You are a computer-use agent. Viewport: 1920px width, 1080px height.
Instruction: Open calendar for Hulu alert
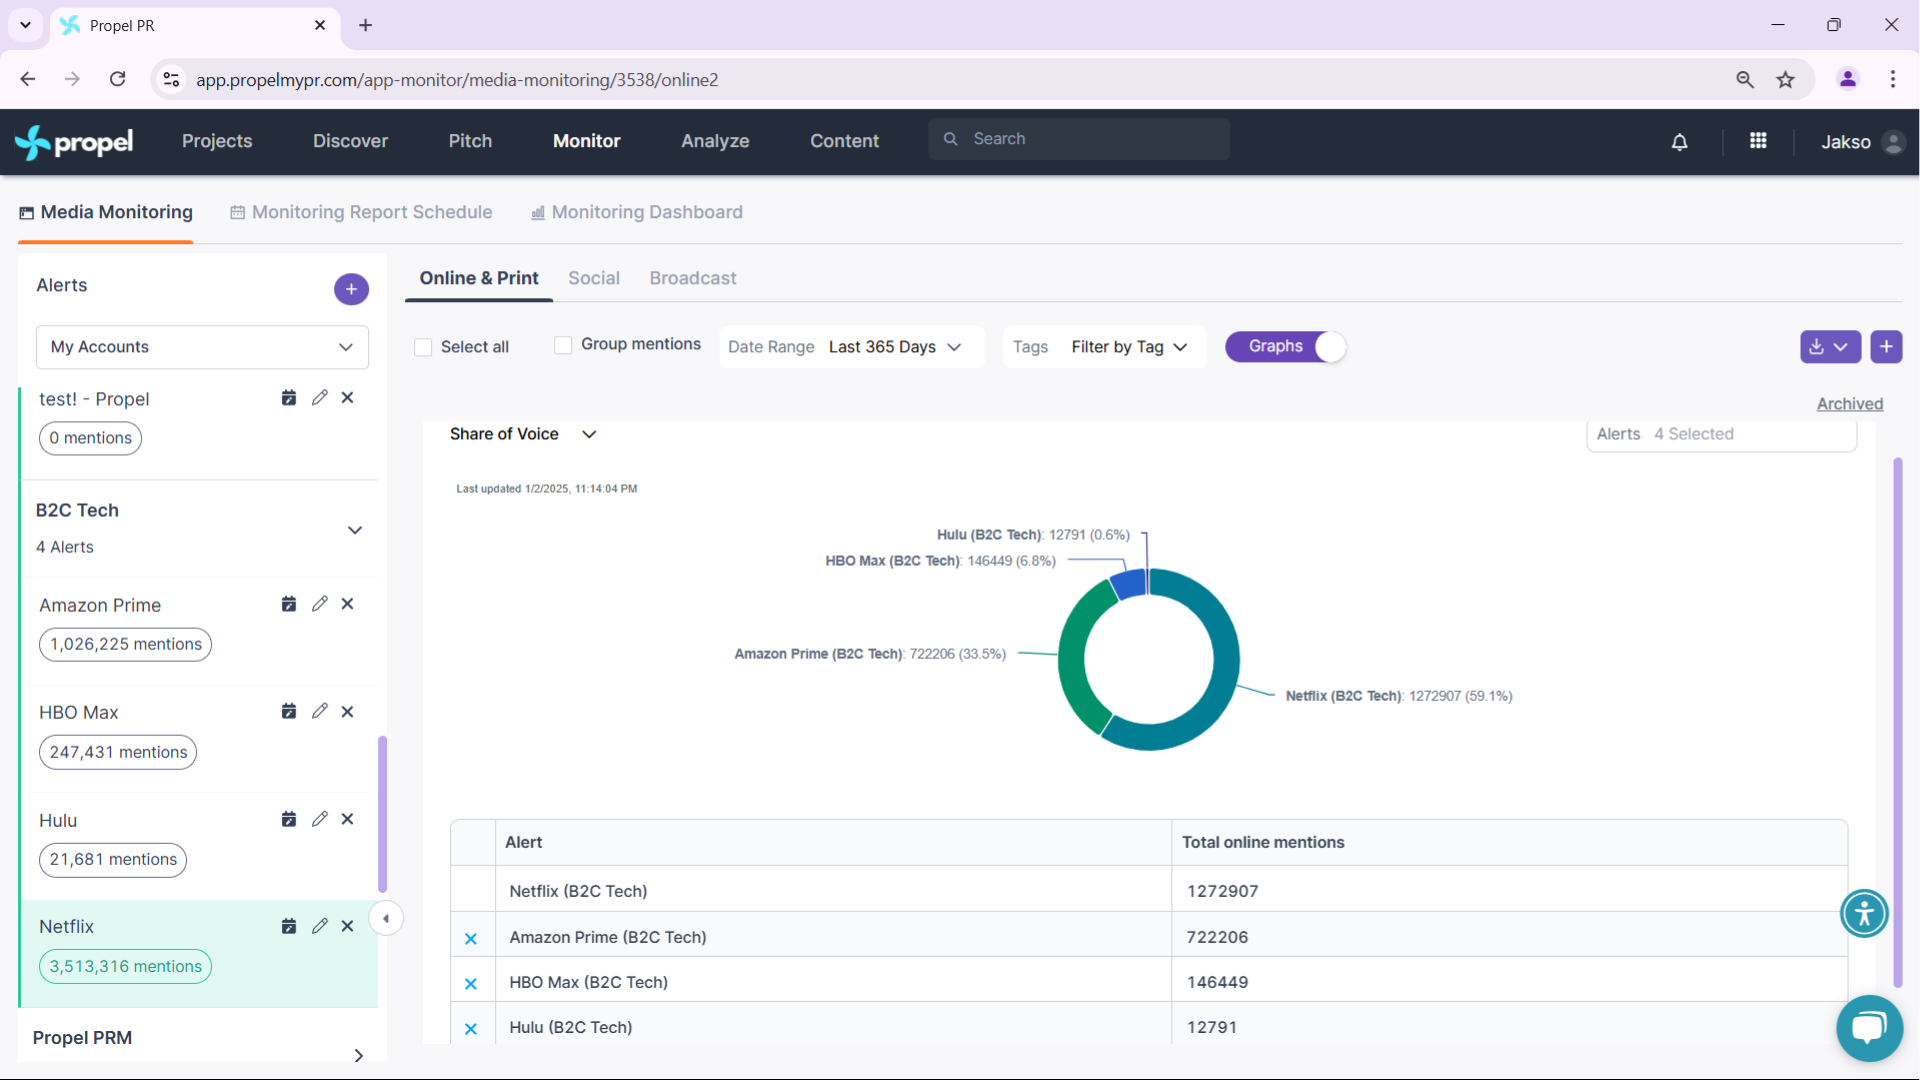coord(289,819)
